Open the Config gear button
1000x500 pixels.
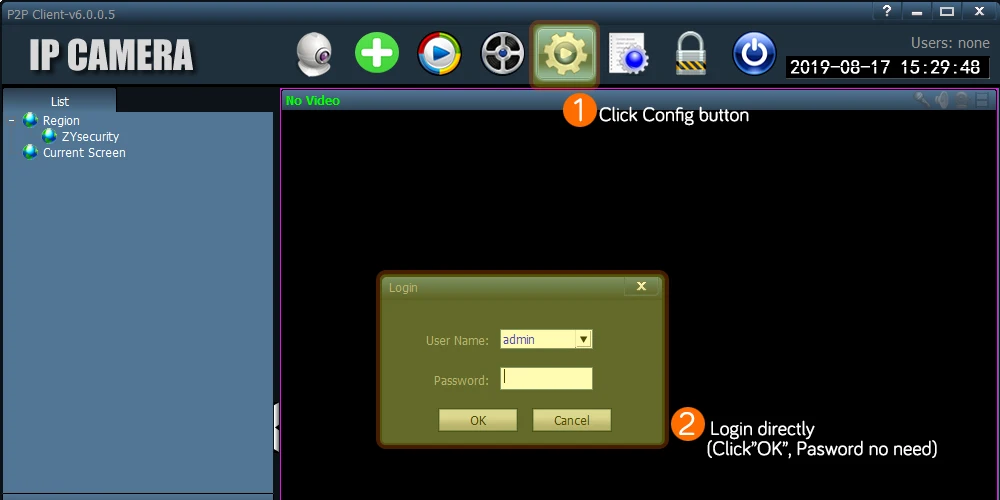click(x=565, y=54)
